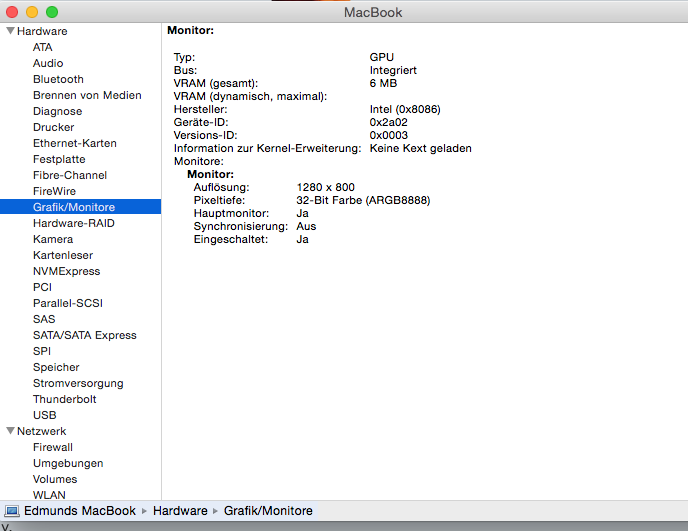
Task: Click the 6 MB VRAM value
Action: [383, 83]
